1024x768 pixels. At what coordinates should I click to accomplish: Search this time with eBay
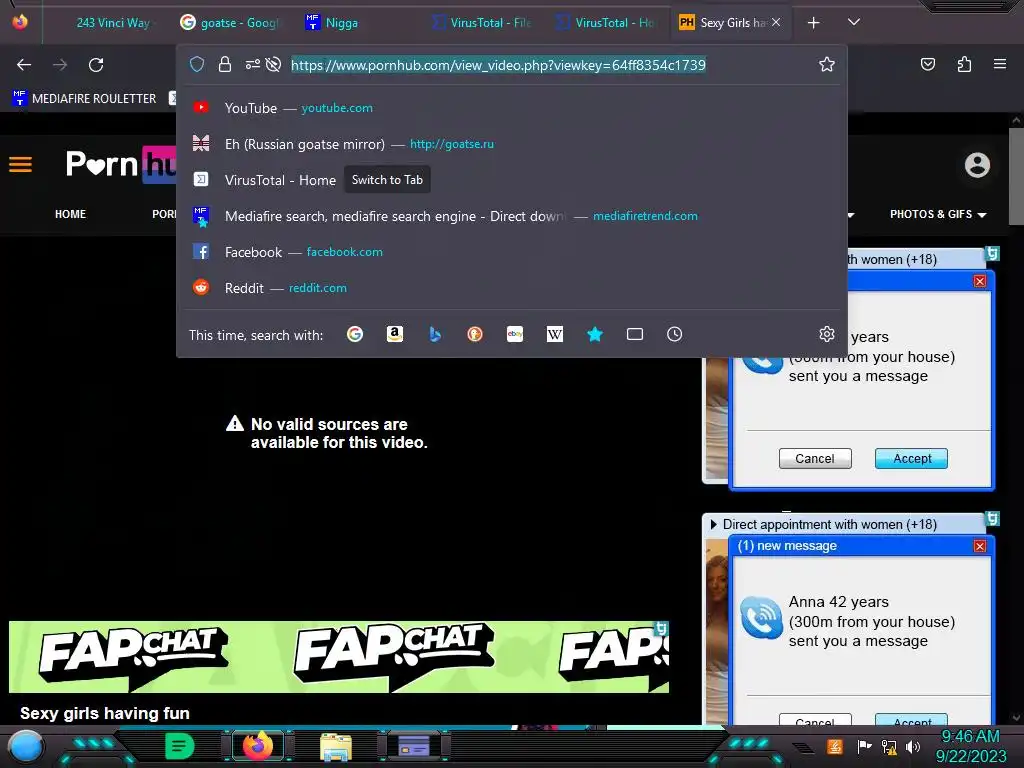(x=515, y=334)
